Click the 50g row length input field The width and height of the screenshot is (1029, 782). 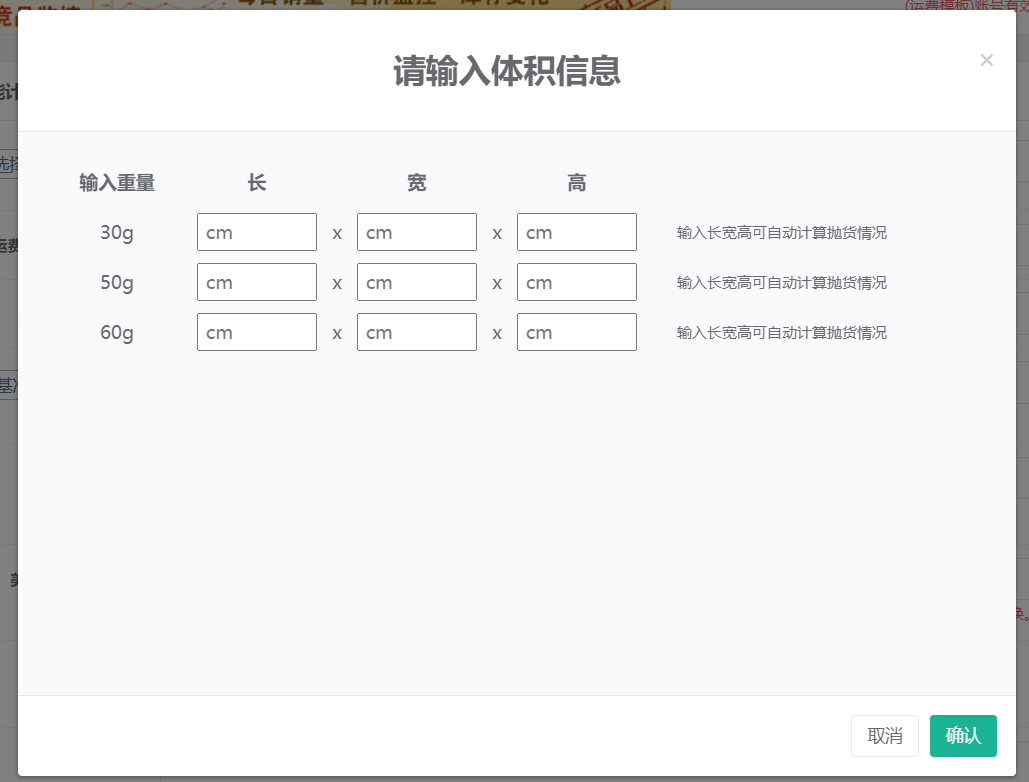coord(257,282)
